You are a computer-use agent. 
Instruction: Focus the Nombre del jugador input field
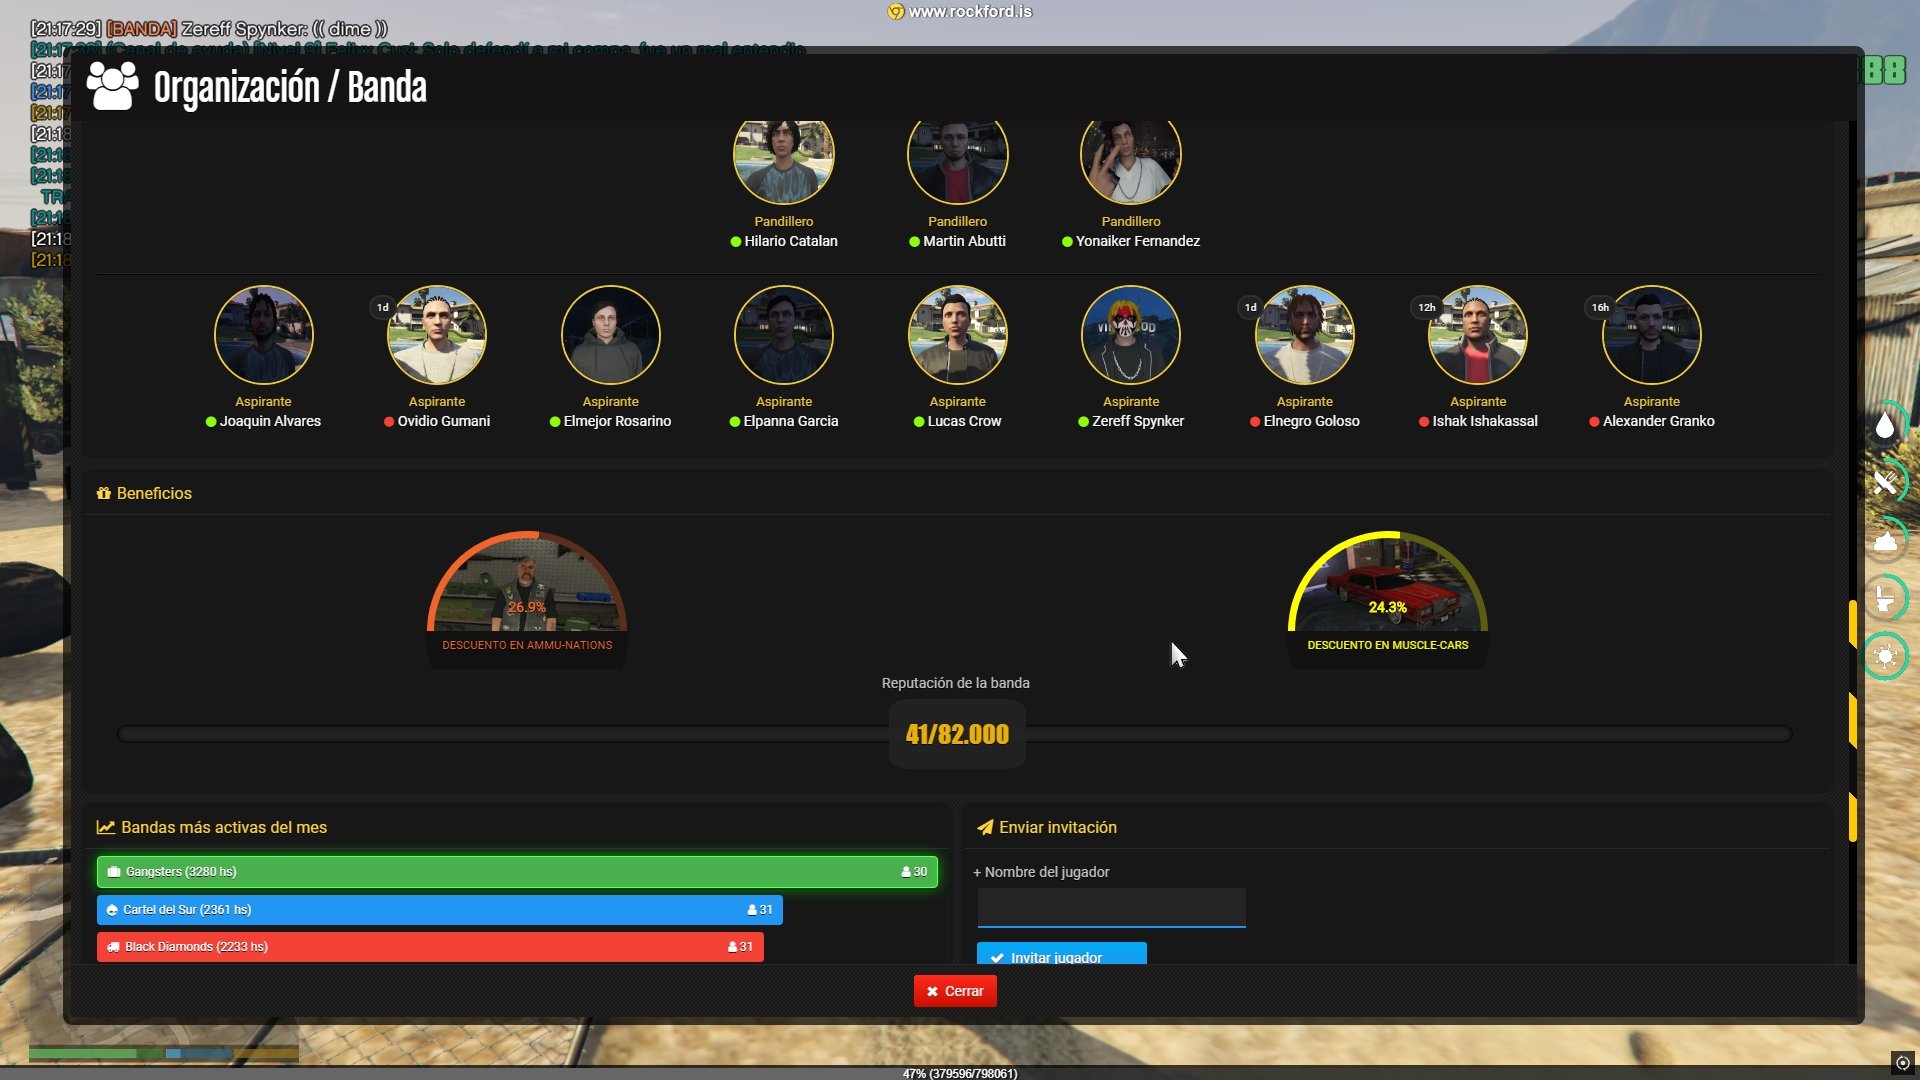(x=1111, y=907)
